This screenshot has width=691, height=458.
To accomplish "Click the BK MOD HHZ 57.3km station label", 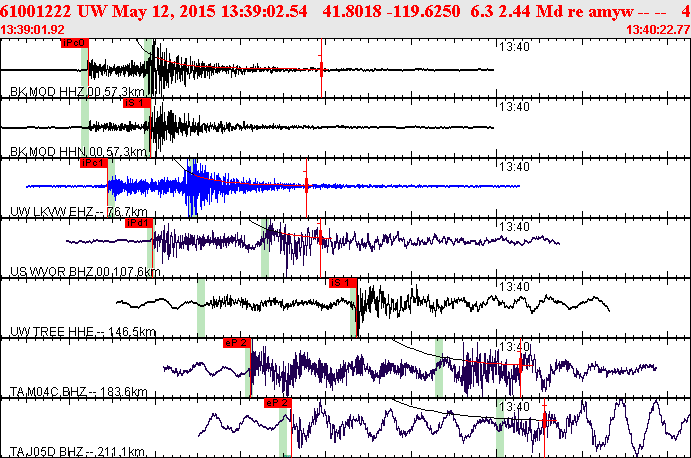I will pos(77,92).
